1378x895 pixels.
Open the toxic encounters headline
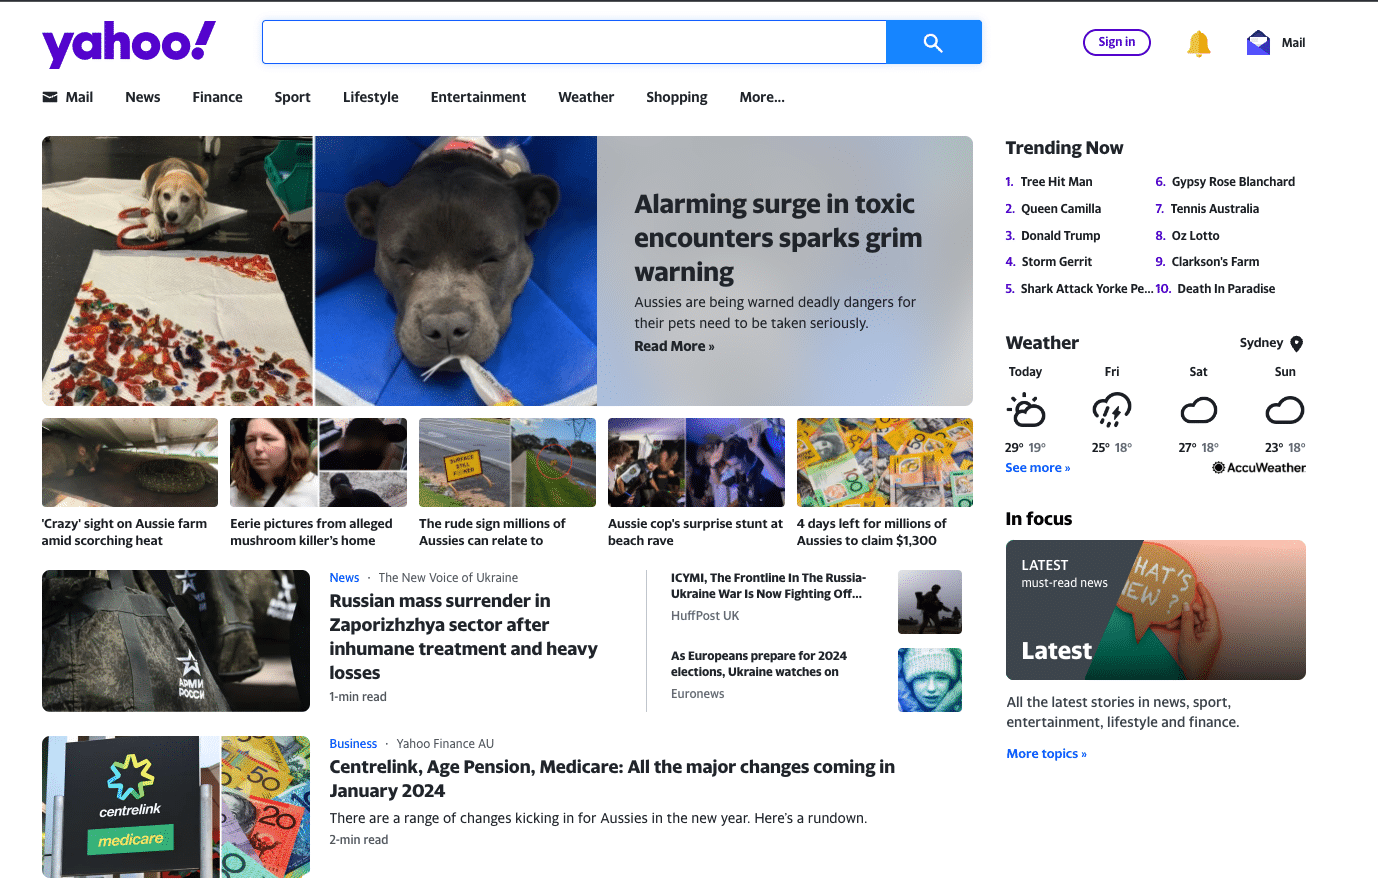[778, 238]
